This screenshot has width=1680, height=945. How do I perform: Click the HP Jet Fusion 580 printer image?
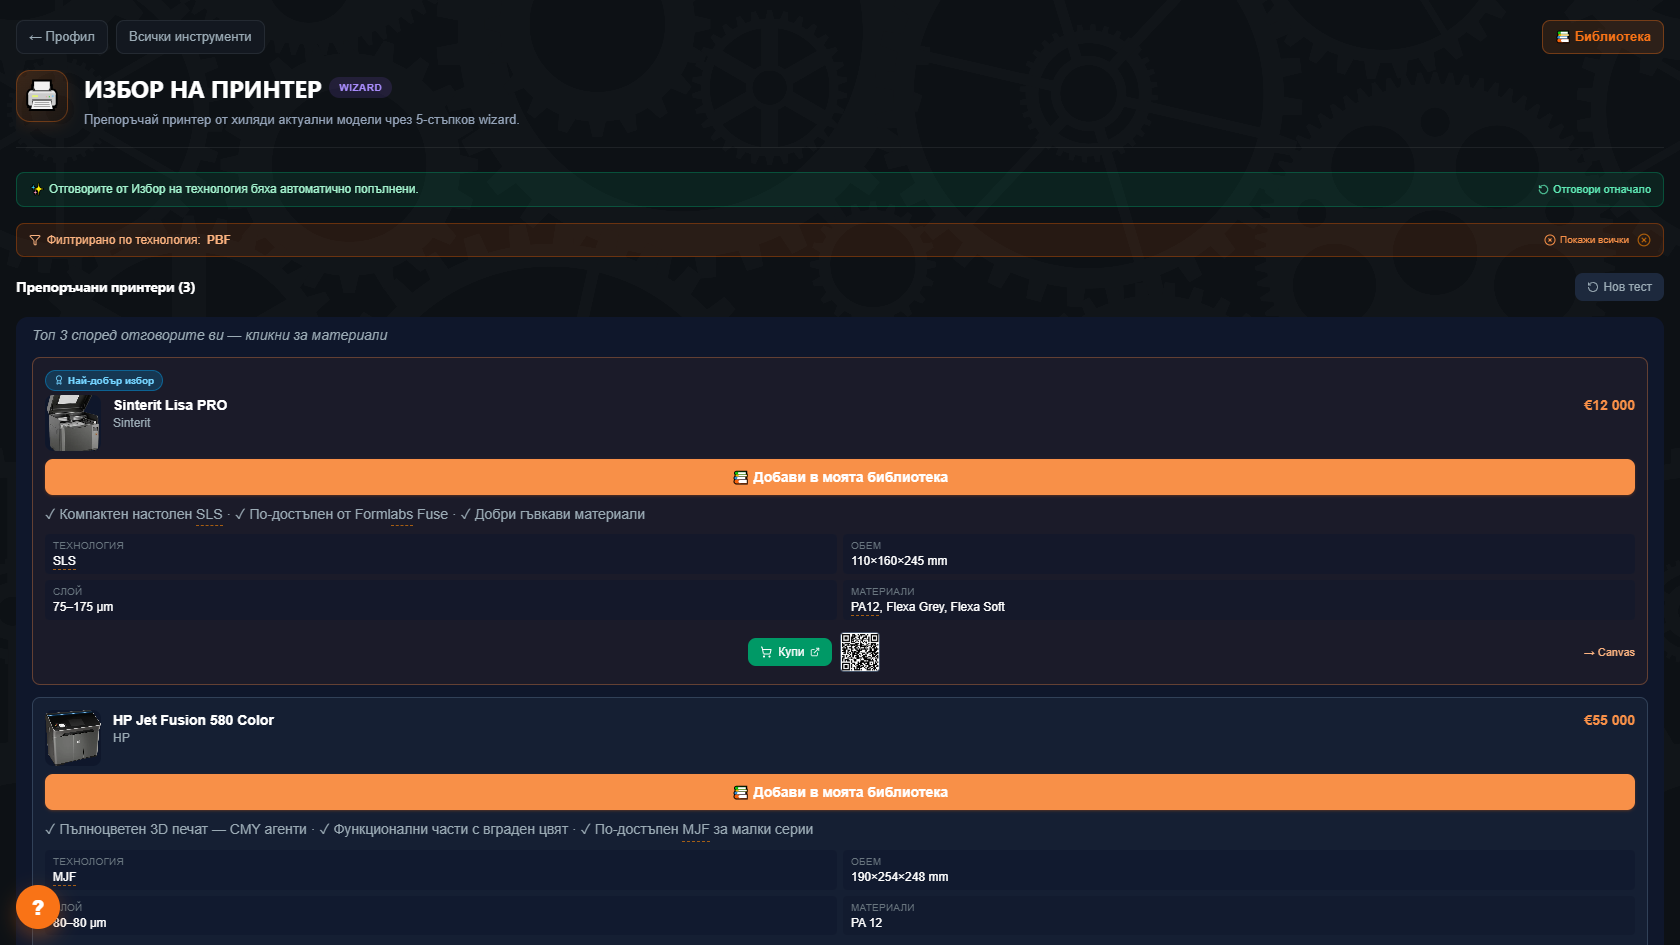pos(73,738)
